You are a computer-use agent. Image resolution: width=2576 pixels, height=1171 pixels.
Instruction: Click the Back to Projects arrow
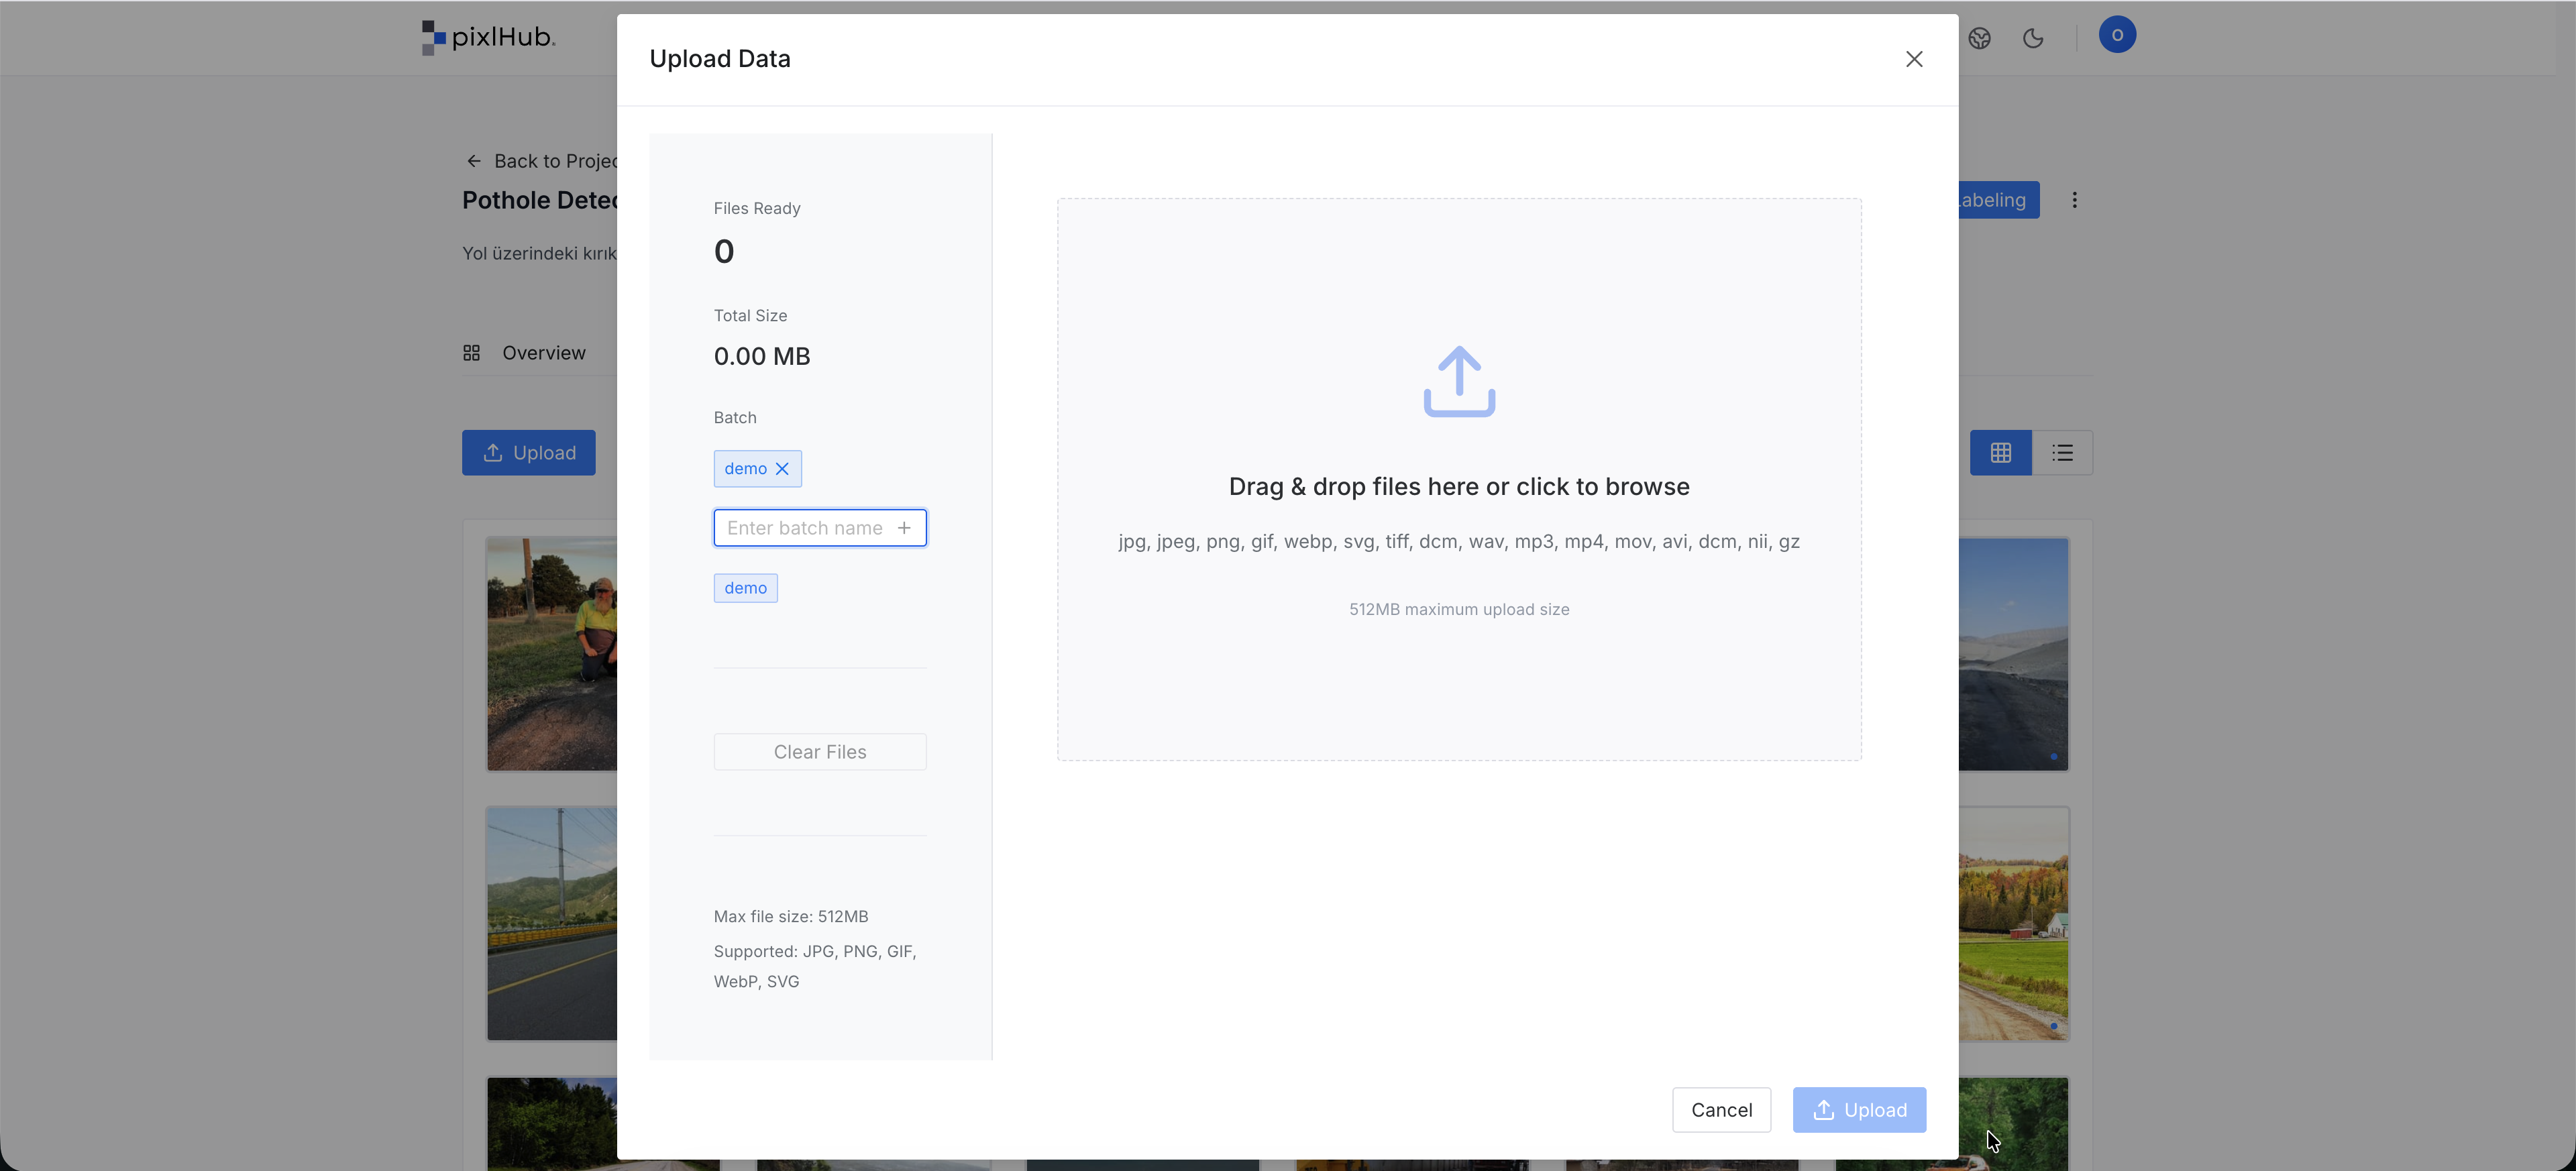tap(474, 161)
